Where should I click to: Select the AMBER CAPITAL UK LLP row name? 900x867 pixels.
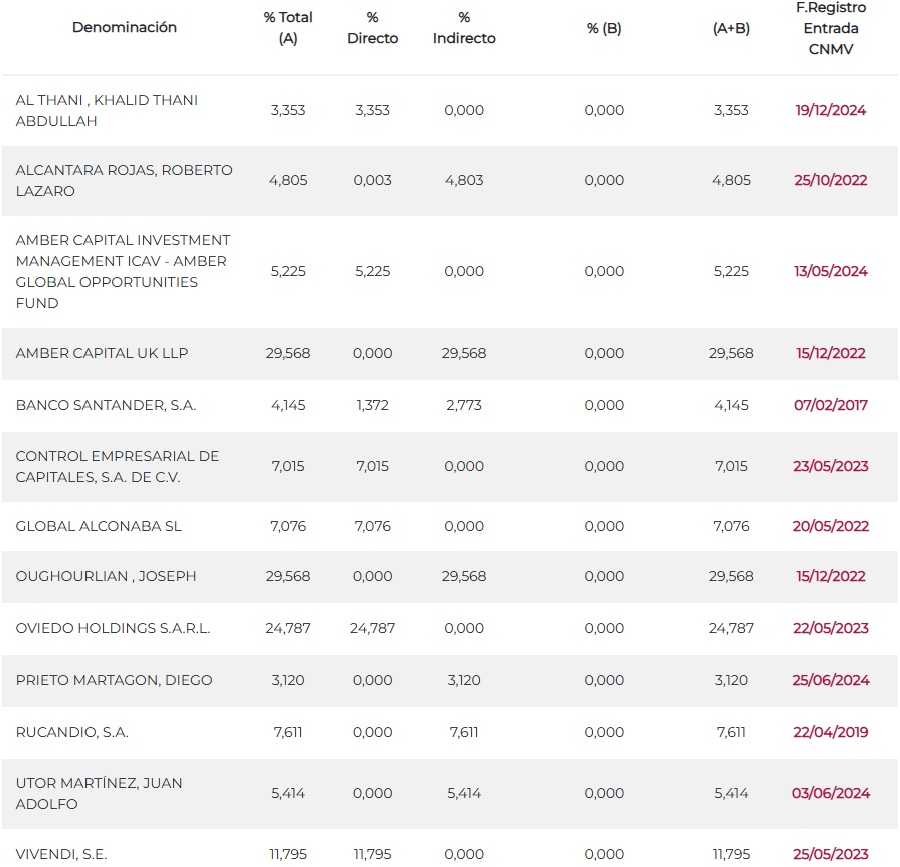[102, 353]
